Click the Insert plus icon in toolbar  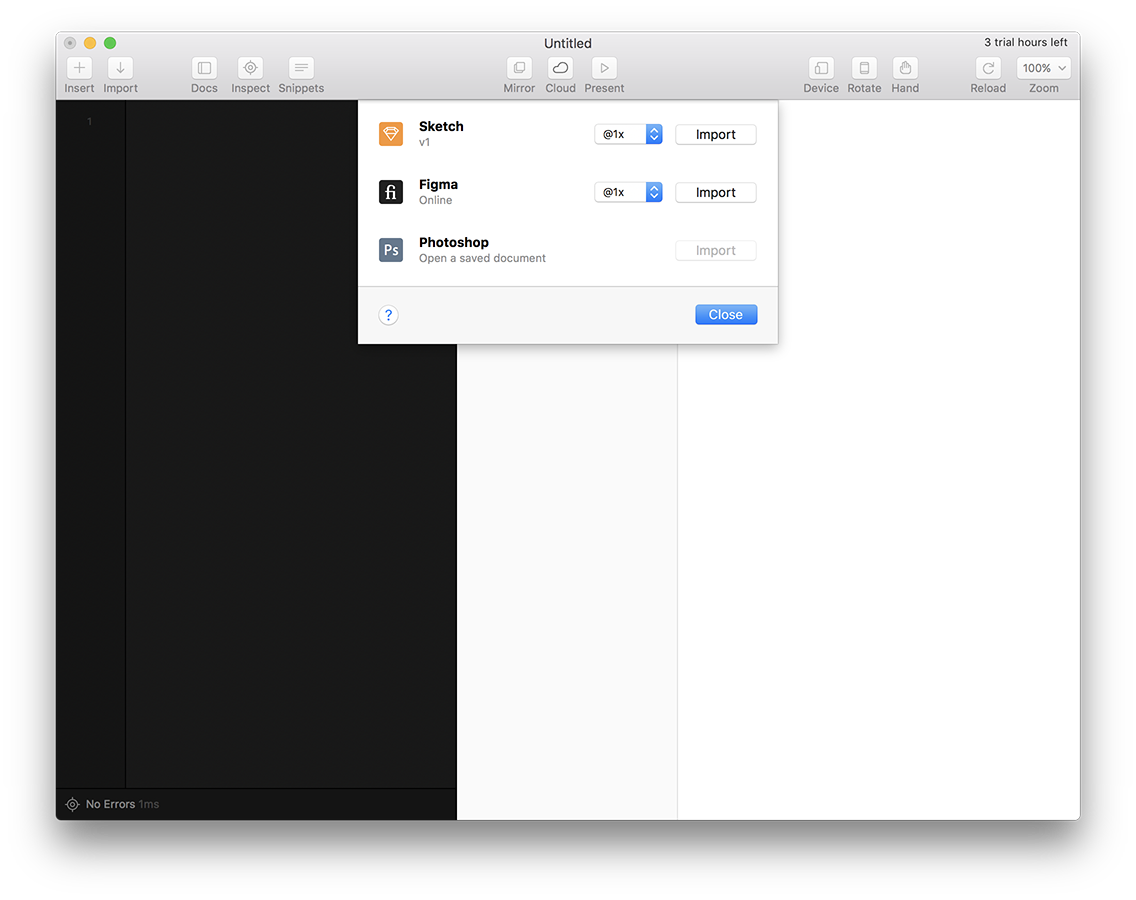click(x=79, y=68)
